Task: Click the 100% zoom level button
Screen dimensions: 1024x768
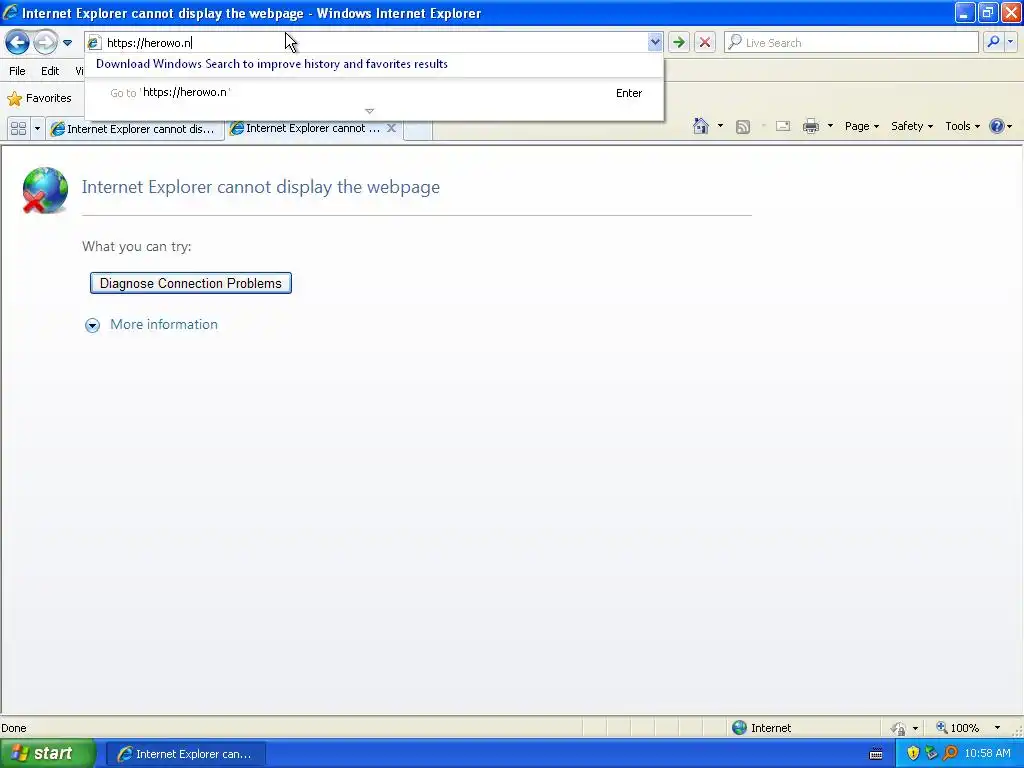Action: pos(957,728)
